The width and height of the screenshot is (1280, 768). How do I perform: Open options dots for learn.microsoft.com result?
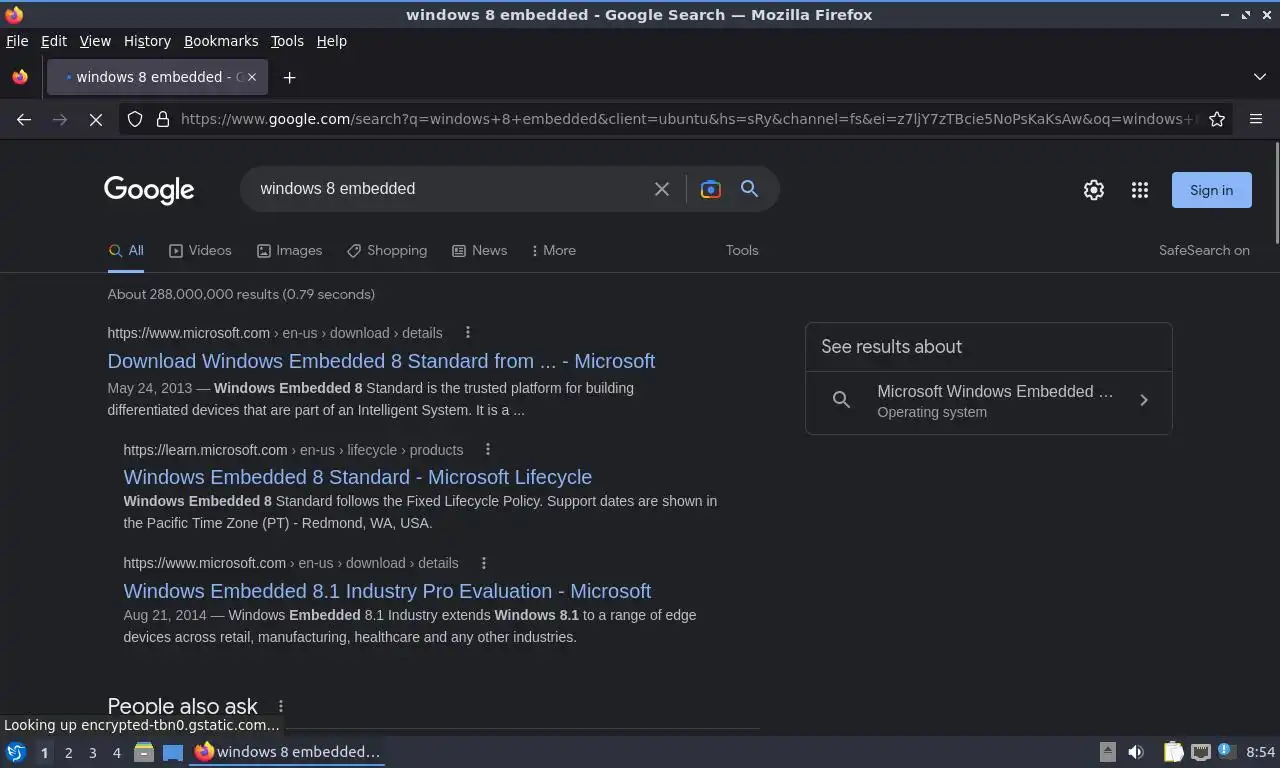(x=488, y=450)
